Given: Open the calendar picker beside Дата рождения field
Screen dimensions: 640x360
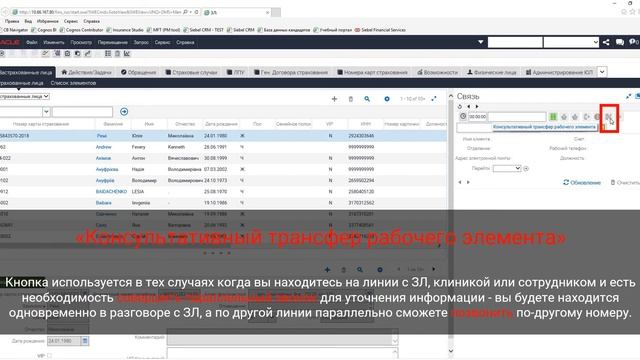Looking at the screenshot, I should [x=85, y=340].
